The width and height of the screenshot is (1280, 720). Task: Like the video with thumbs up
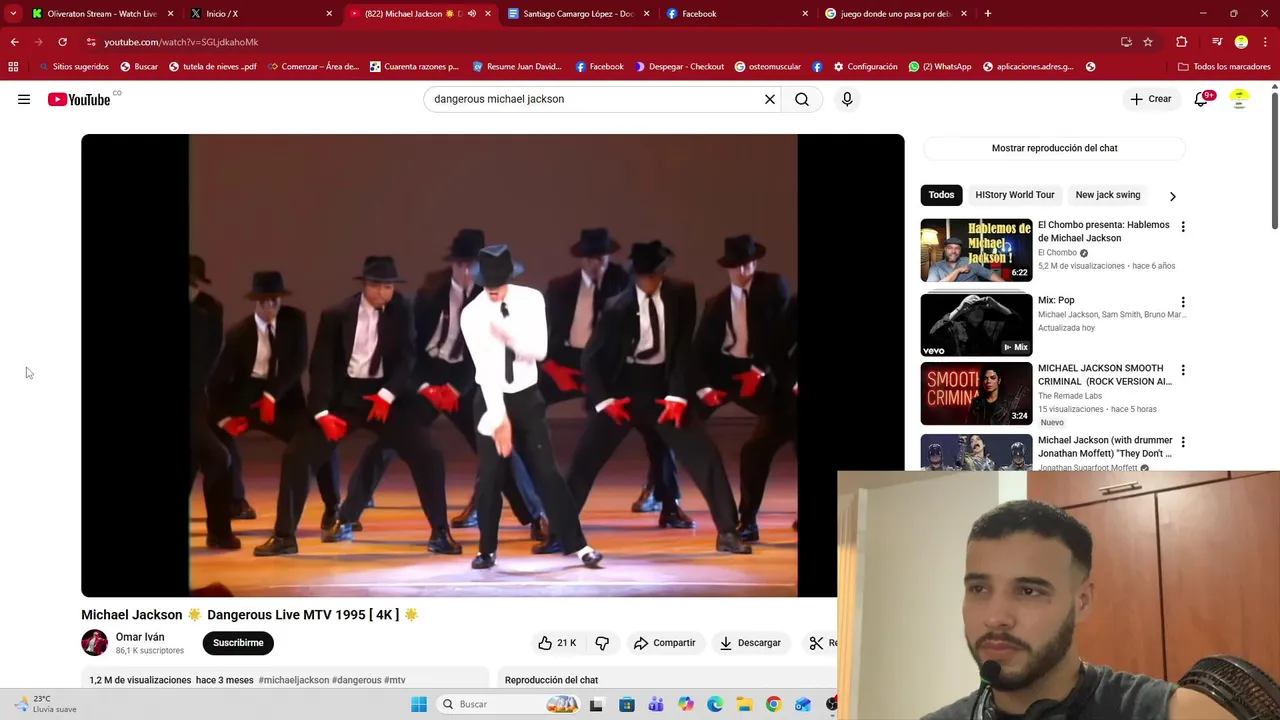pyautogui.click(x=557, y=643)
